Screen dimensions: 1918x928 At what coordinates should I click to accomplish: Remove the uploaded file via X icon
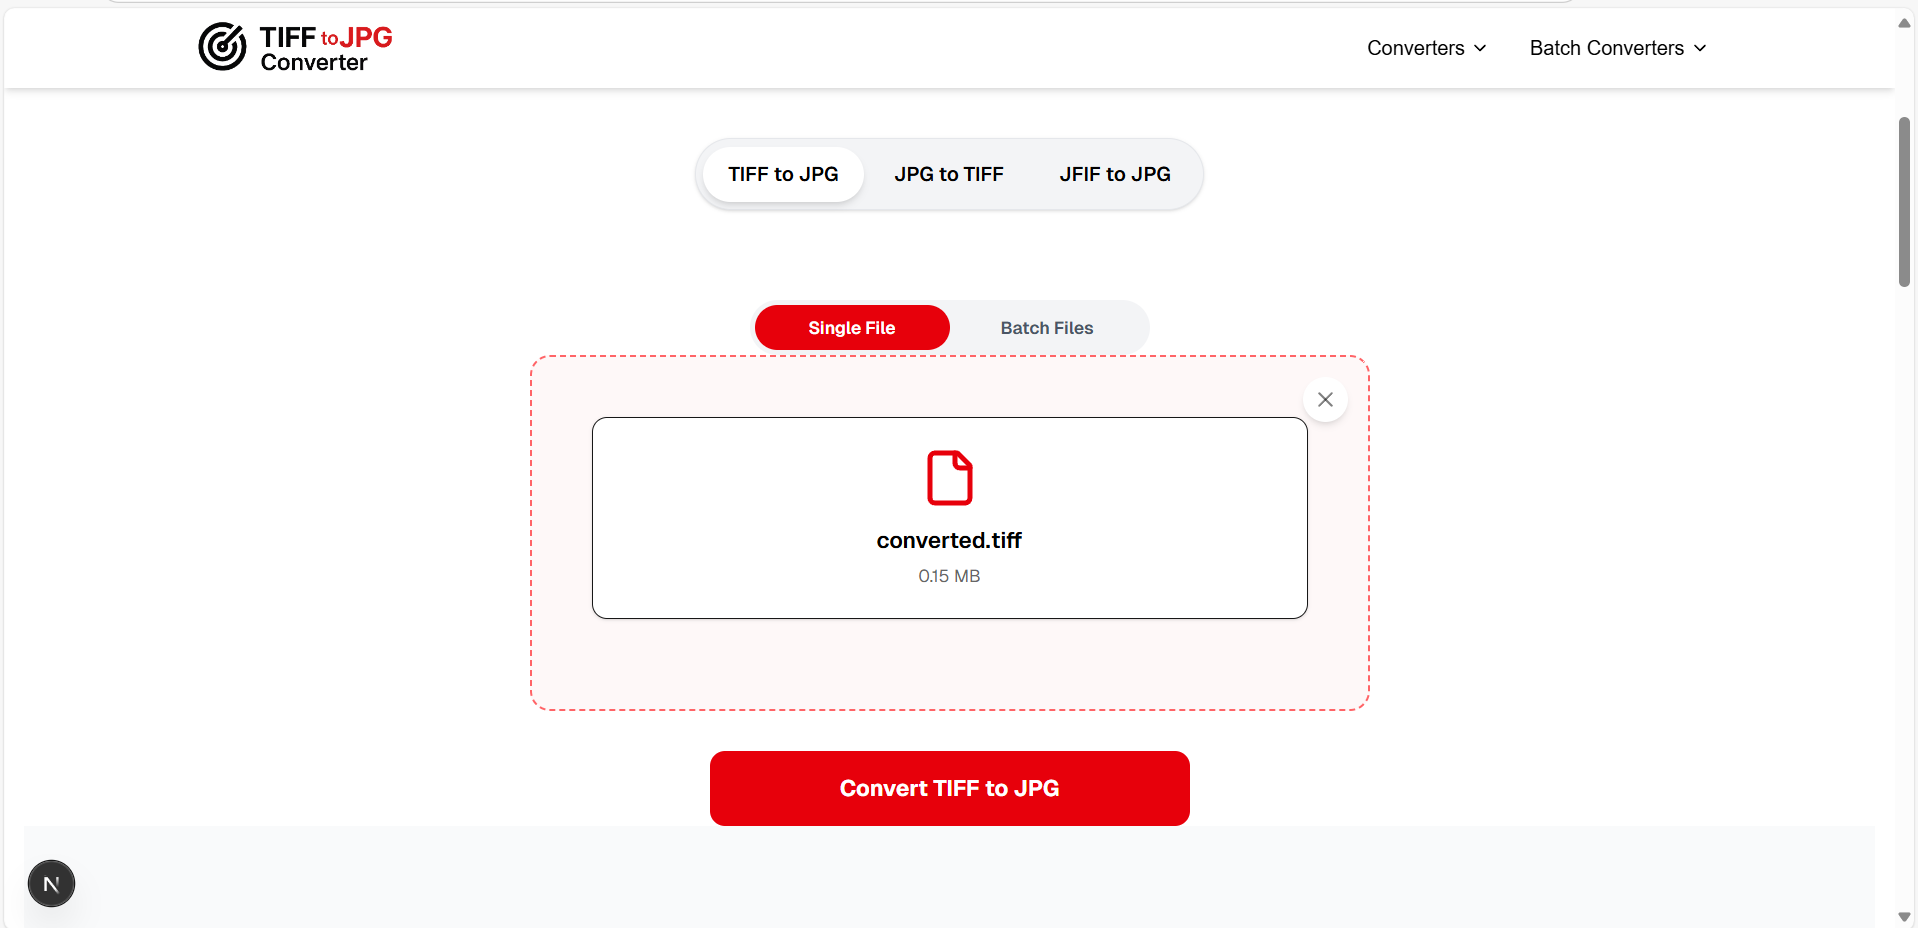(1325, 399)
